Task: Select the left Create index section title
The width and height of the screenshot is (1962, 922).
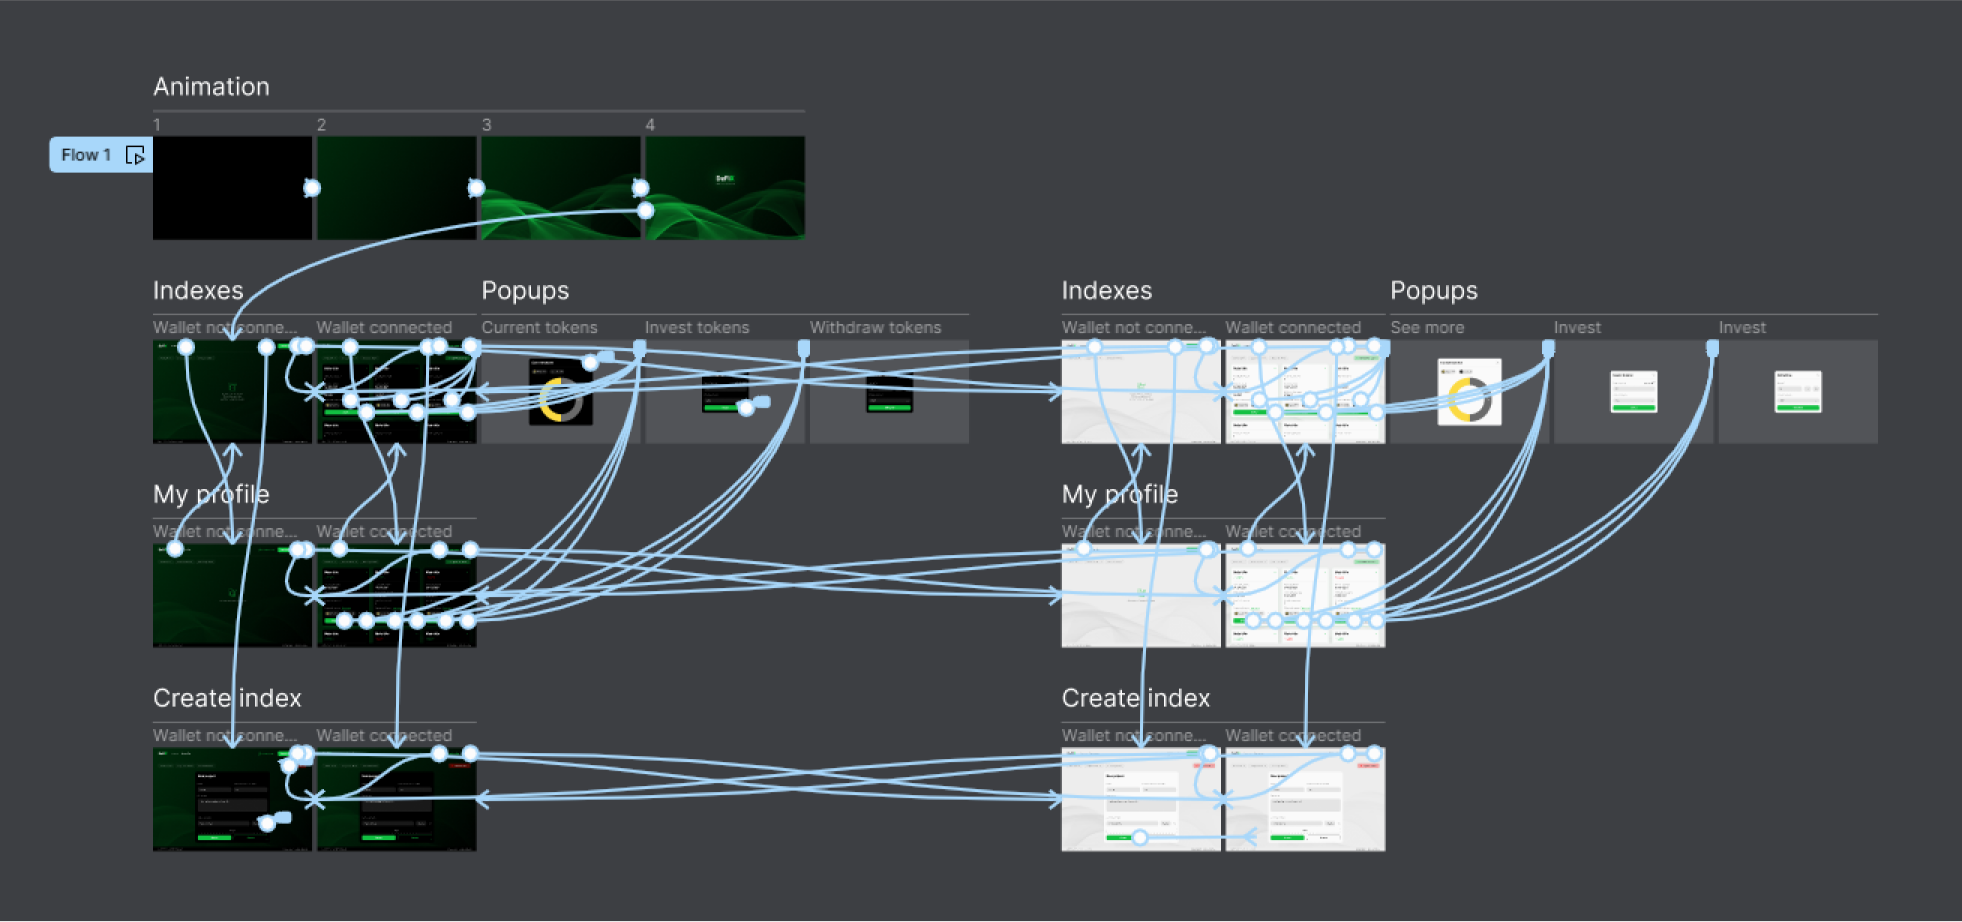Action: [227, 698]
